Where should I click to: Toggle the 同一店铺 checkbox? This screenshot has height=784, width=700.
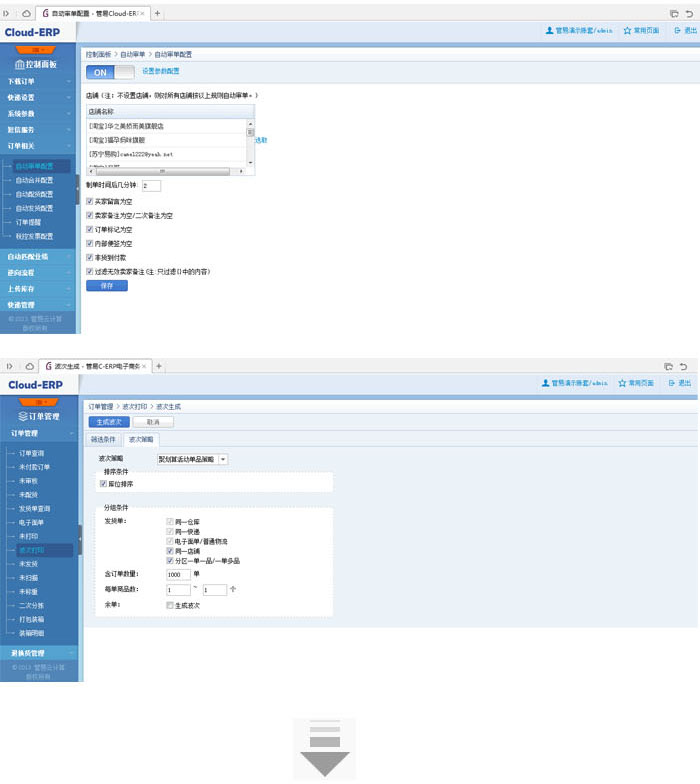[x=170, y=550]
